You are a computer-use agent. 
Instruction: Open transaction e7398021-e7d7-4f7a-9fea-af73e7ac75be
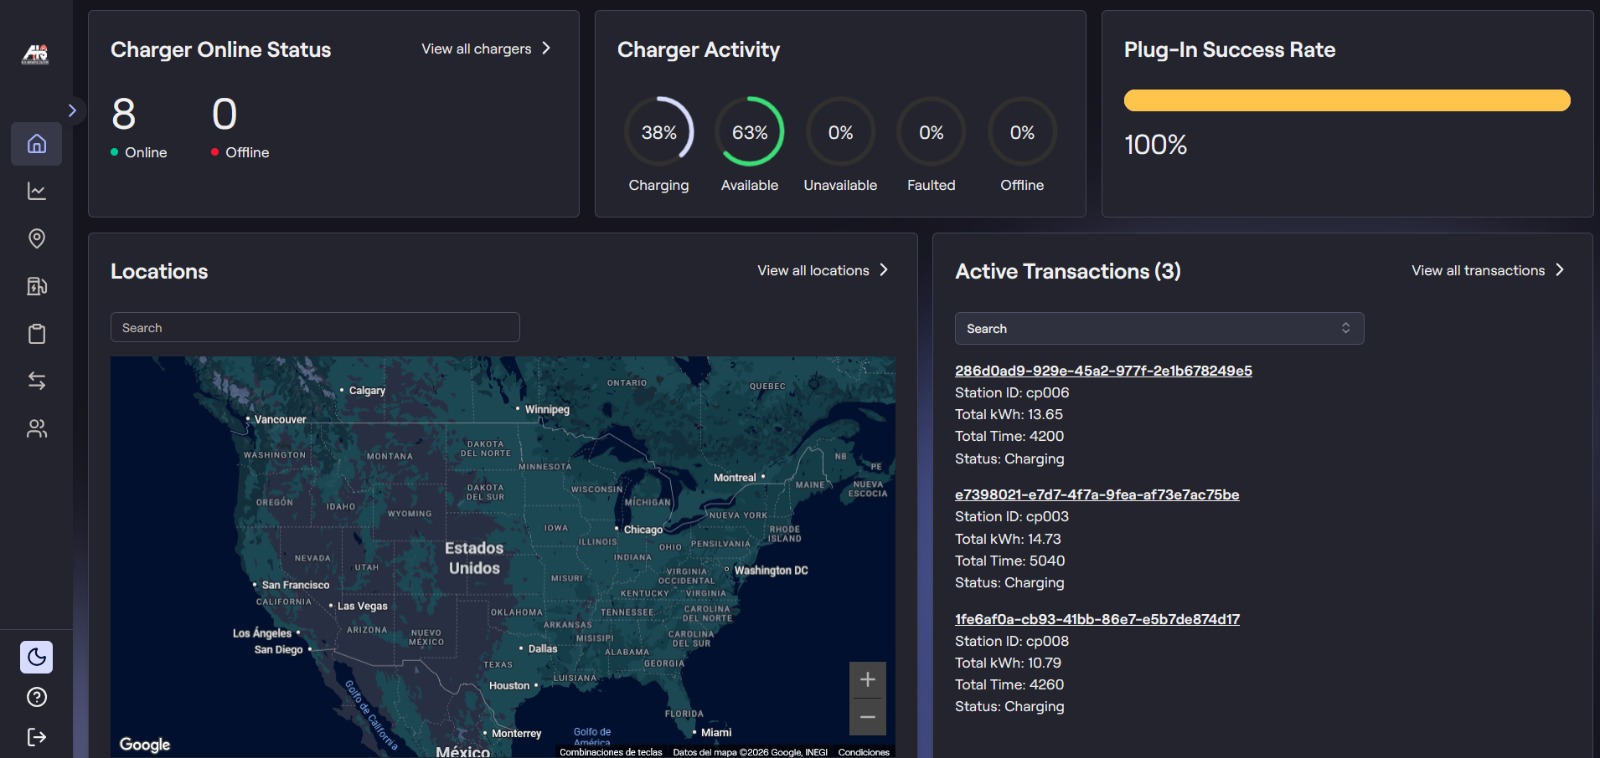[x=1097, y=494]
